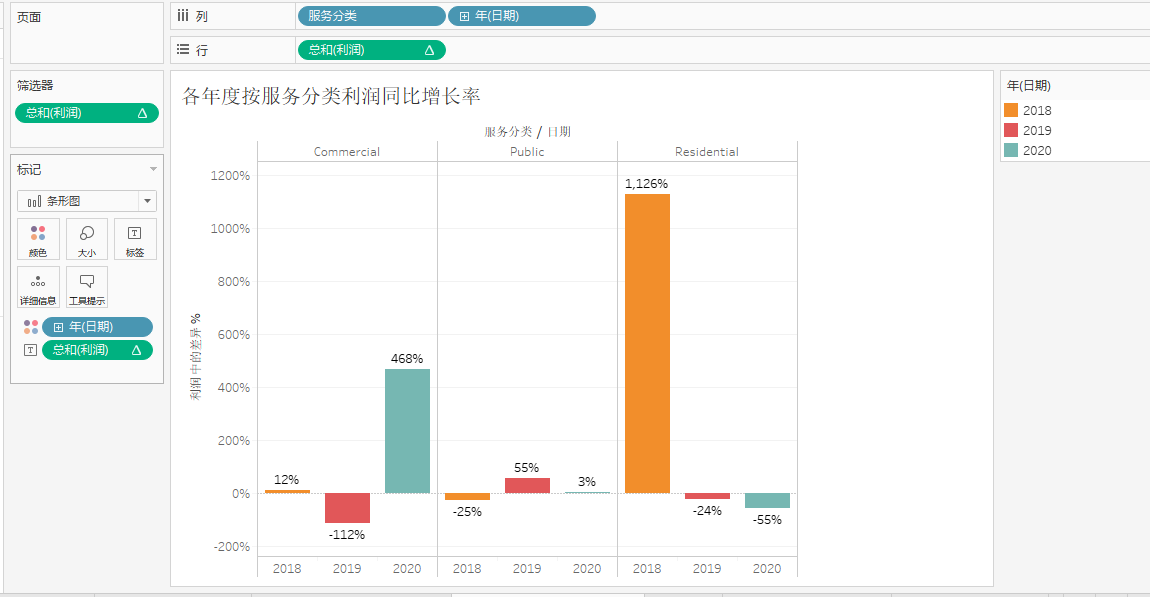Click the Detail (详细信息) marks button

[38, 287]
